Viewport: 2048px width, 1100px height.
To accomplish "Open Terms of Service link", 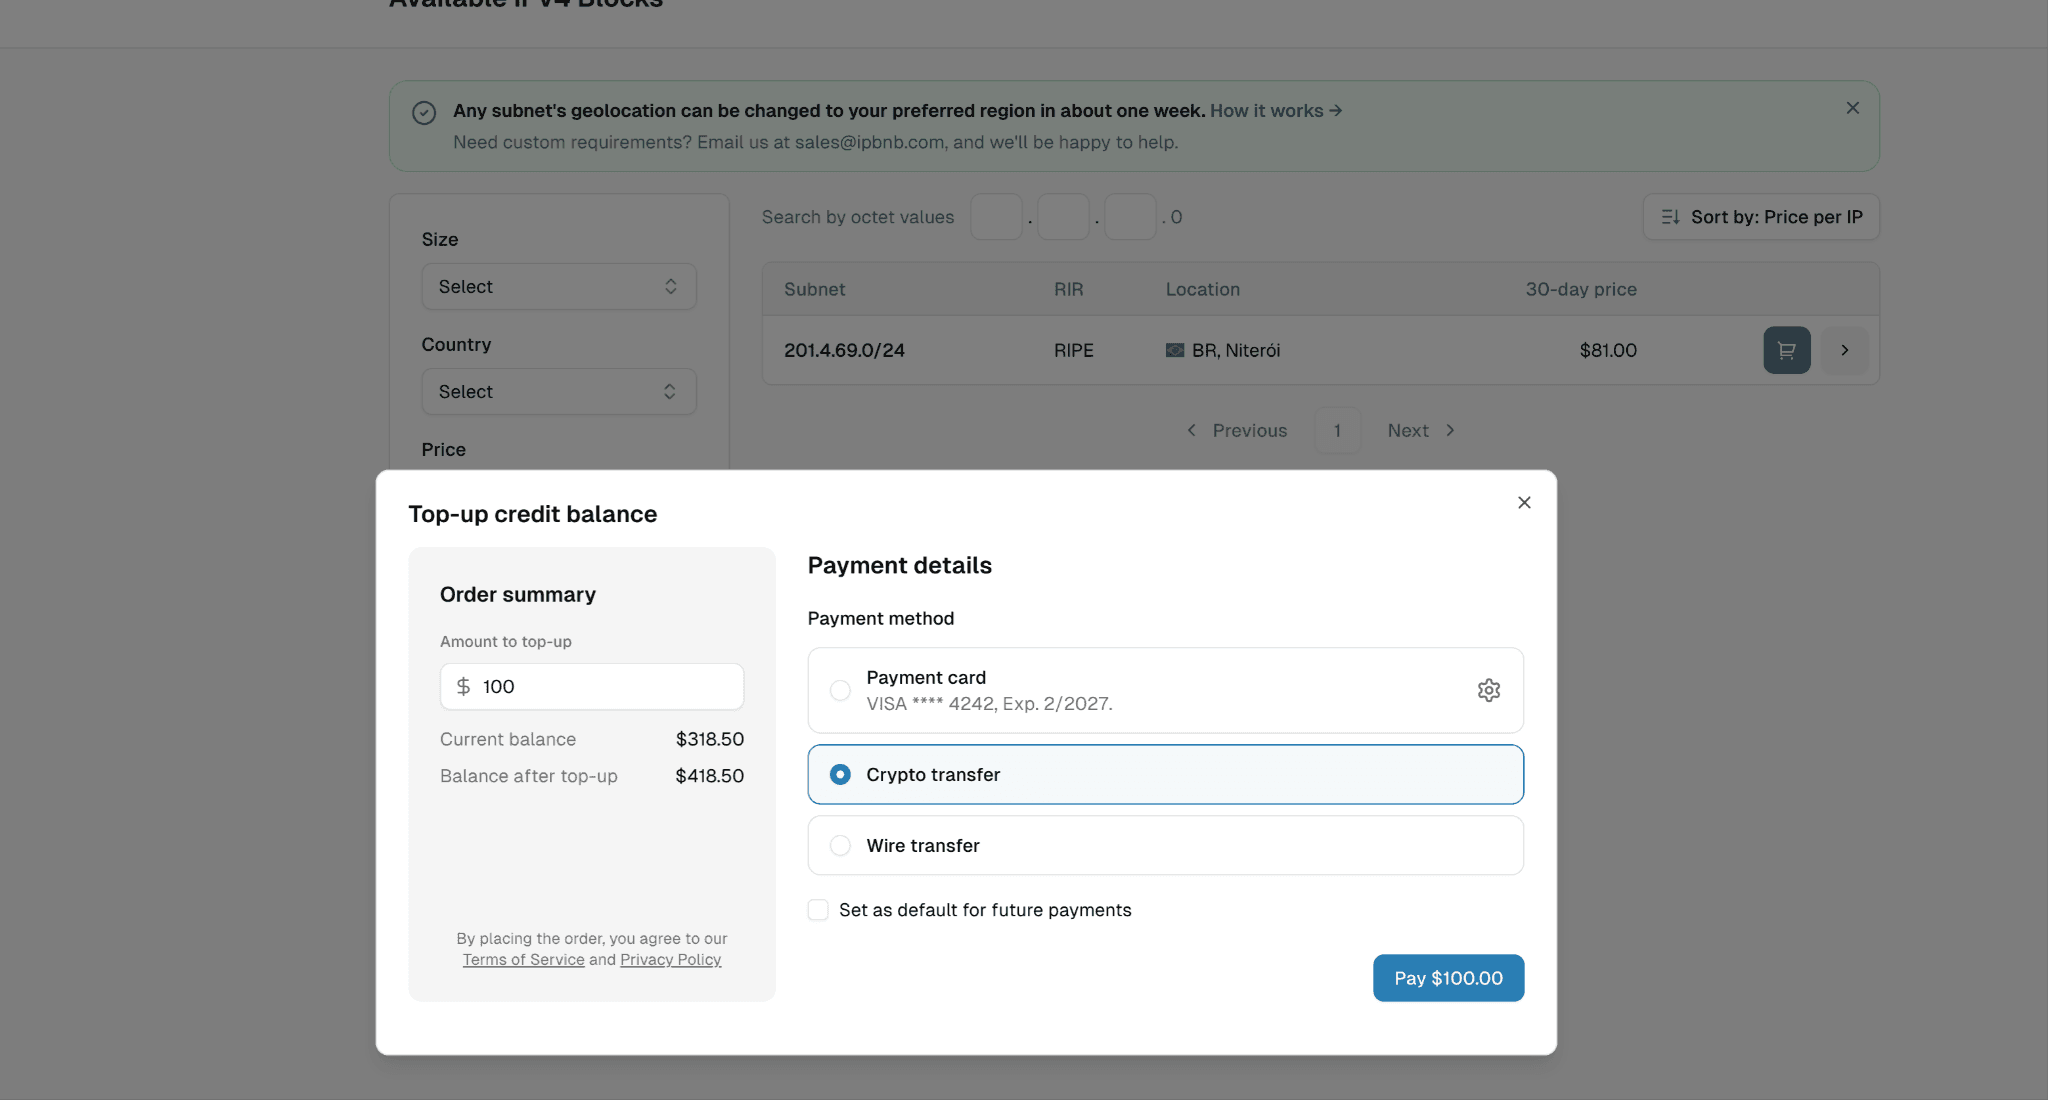I will tap(523, 959).
